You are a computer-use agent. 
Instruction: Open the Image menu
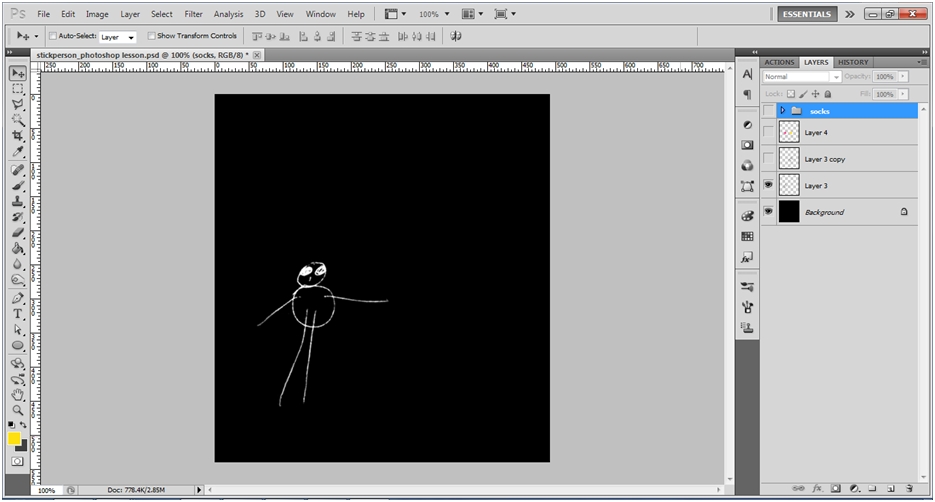pos(97,14)
